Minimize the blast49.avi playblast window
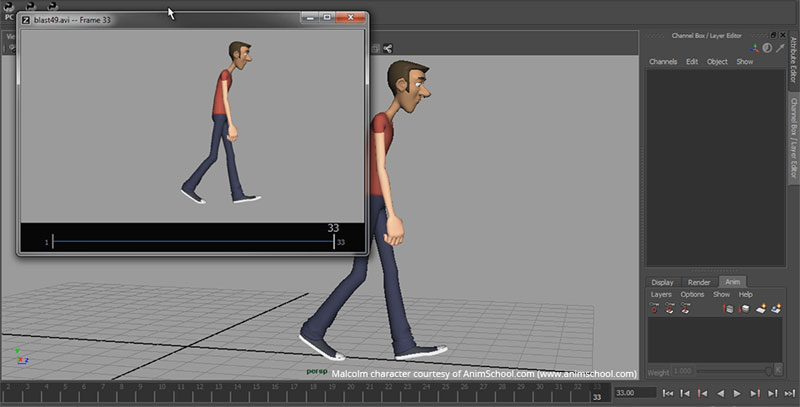Viewport: 800px width, 407px height. click(x=310, y=18)
